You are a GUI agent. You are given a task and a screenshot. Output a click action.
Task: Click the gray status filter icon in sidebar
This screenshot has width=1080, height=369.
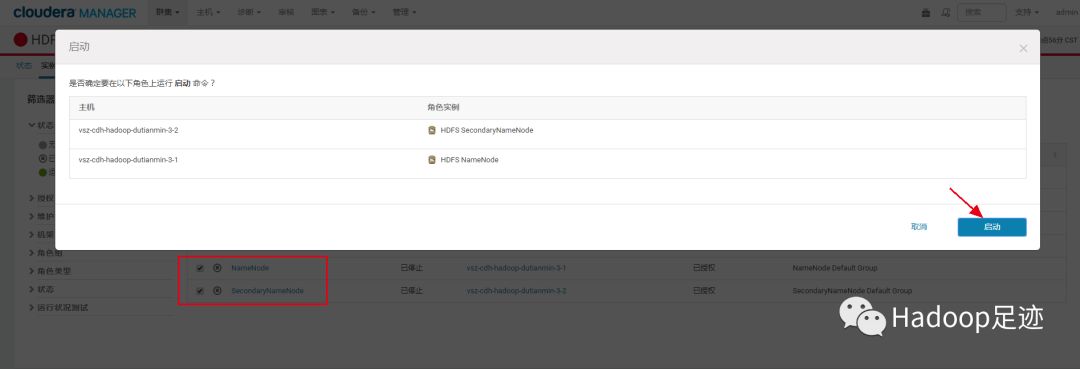click(x=43, y=145)
